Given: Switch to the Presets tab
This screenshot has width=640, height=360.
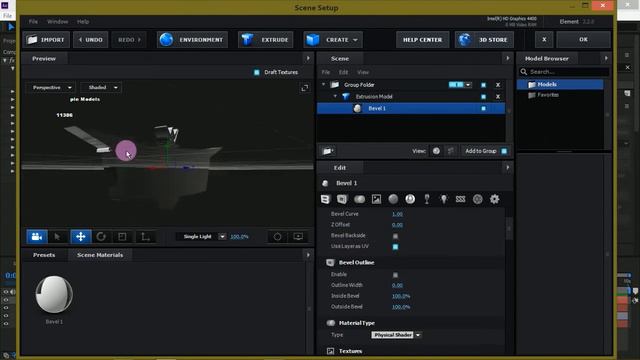Looking at the screenshot, I should point(44,255).
